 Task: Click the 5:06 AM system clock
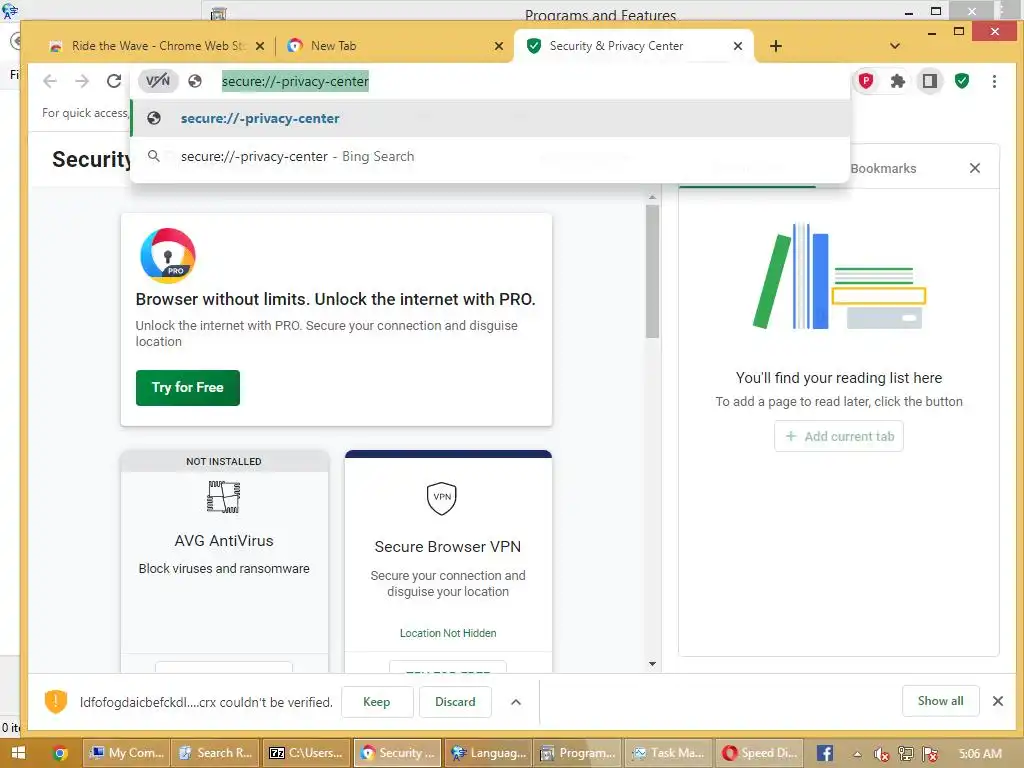(x=980, y=753)
